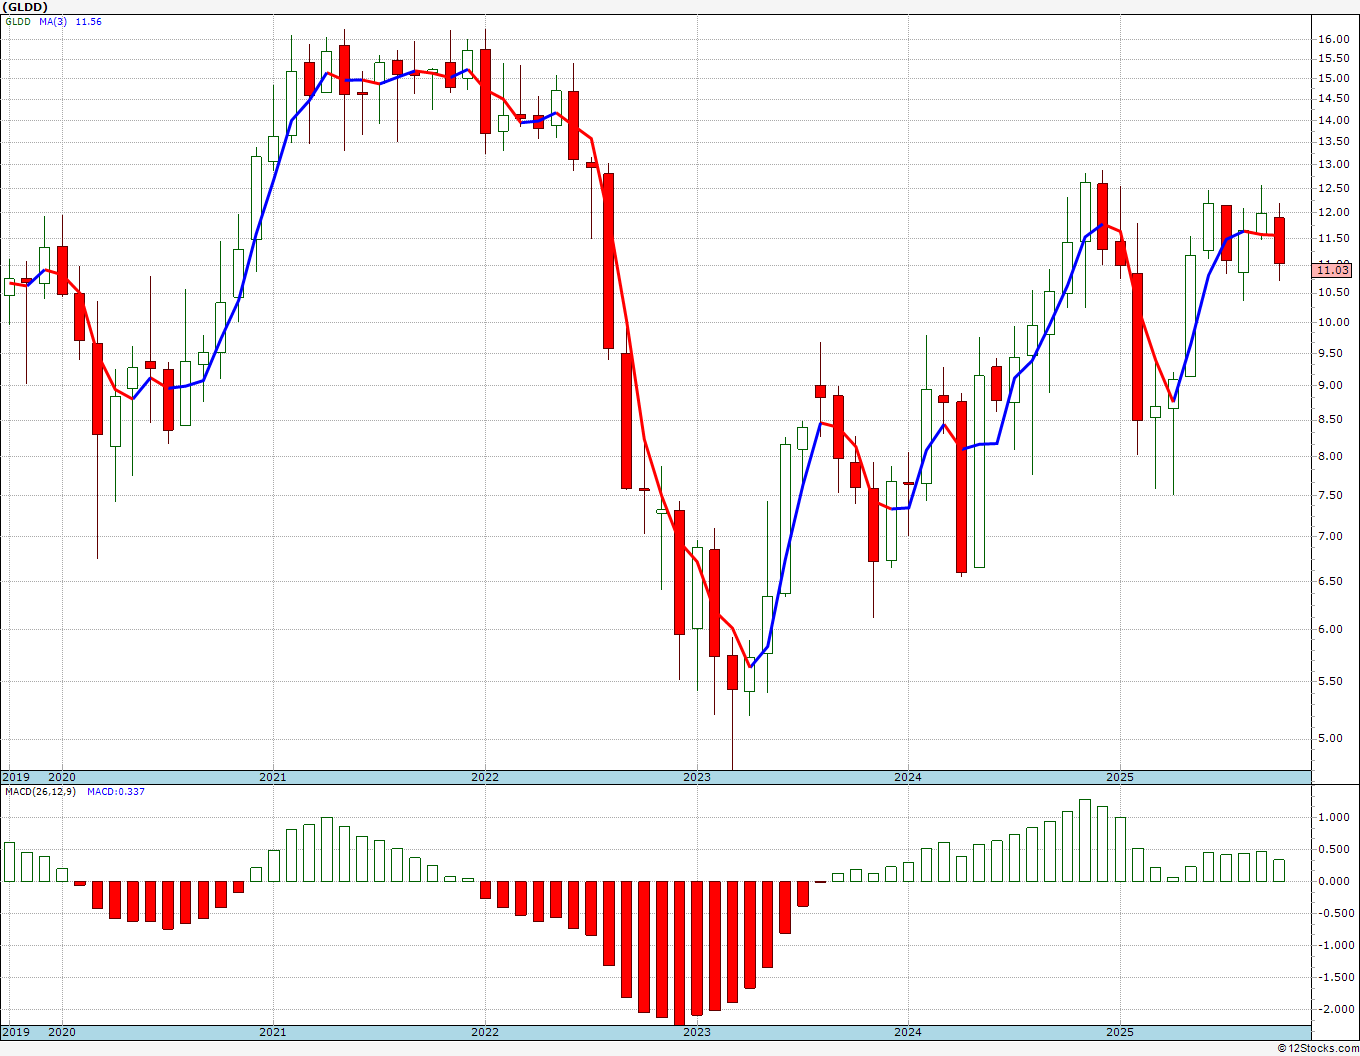
Task: Select the 10.50 price axis label
Action: coord(1334,292)
